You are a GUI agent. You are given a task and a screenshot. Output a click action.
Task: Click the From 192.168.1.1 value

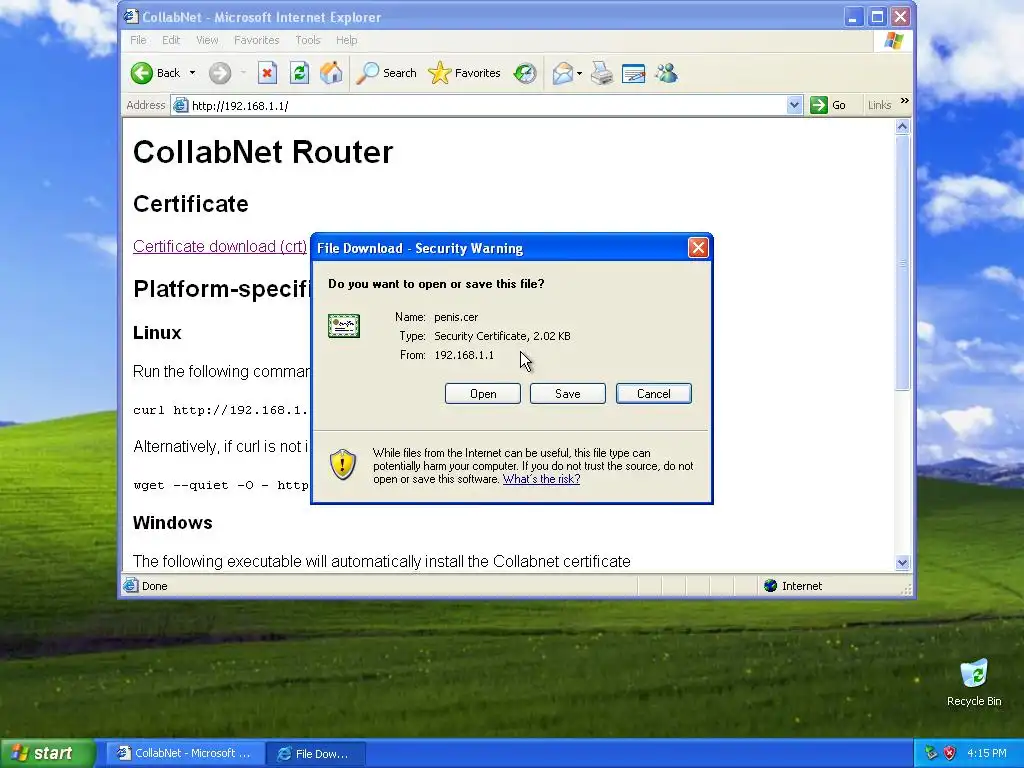pyautogui.click(x=464, y=355)
